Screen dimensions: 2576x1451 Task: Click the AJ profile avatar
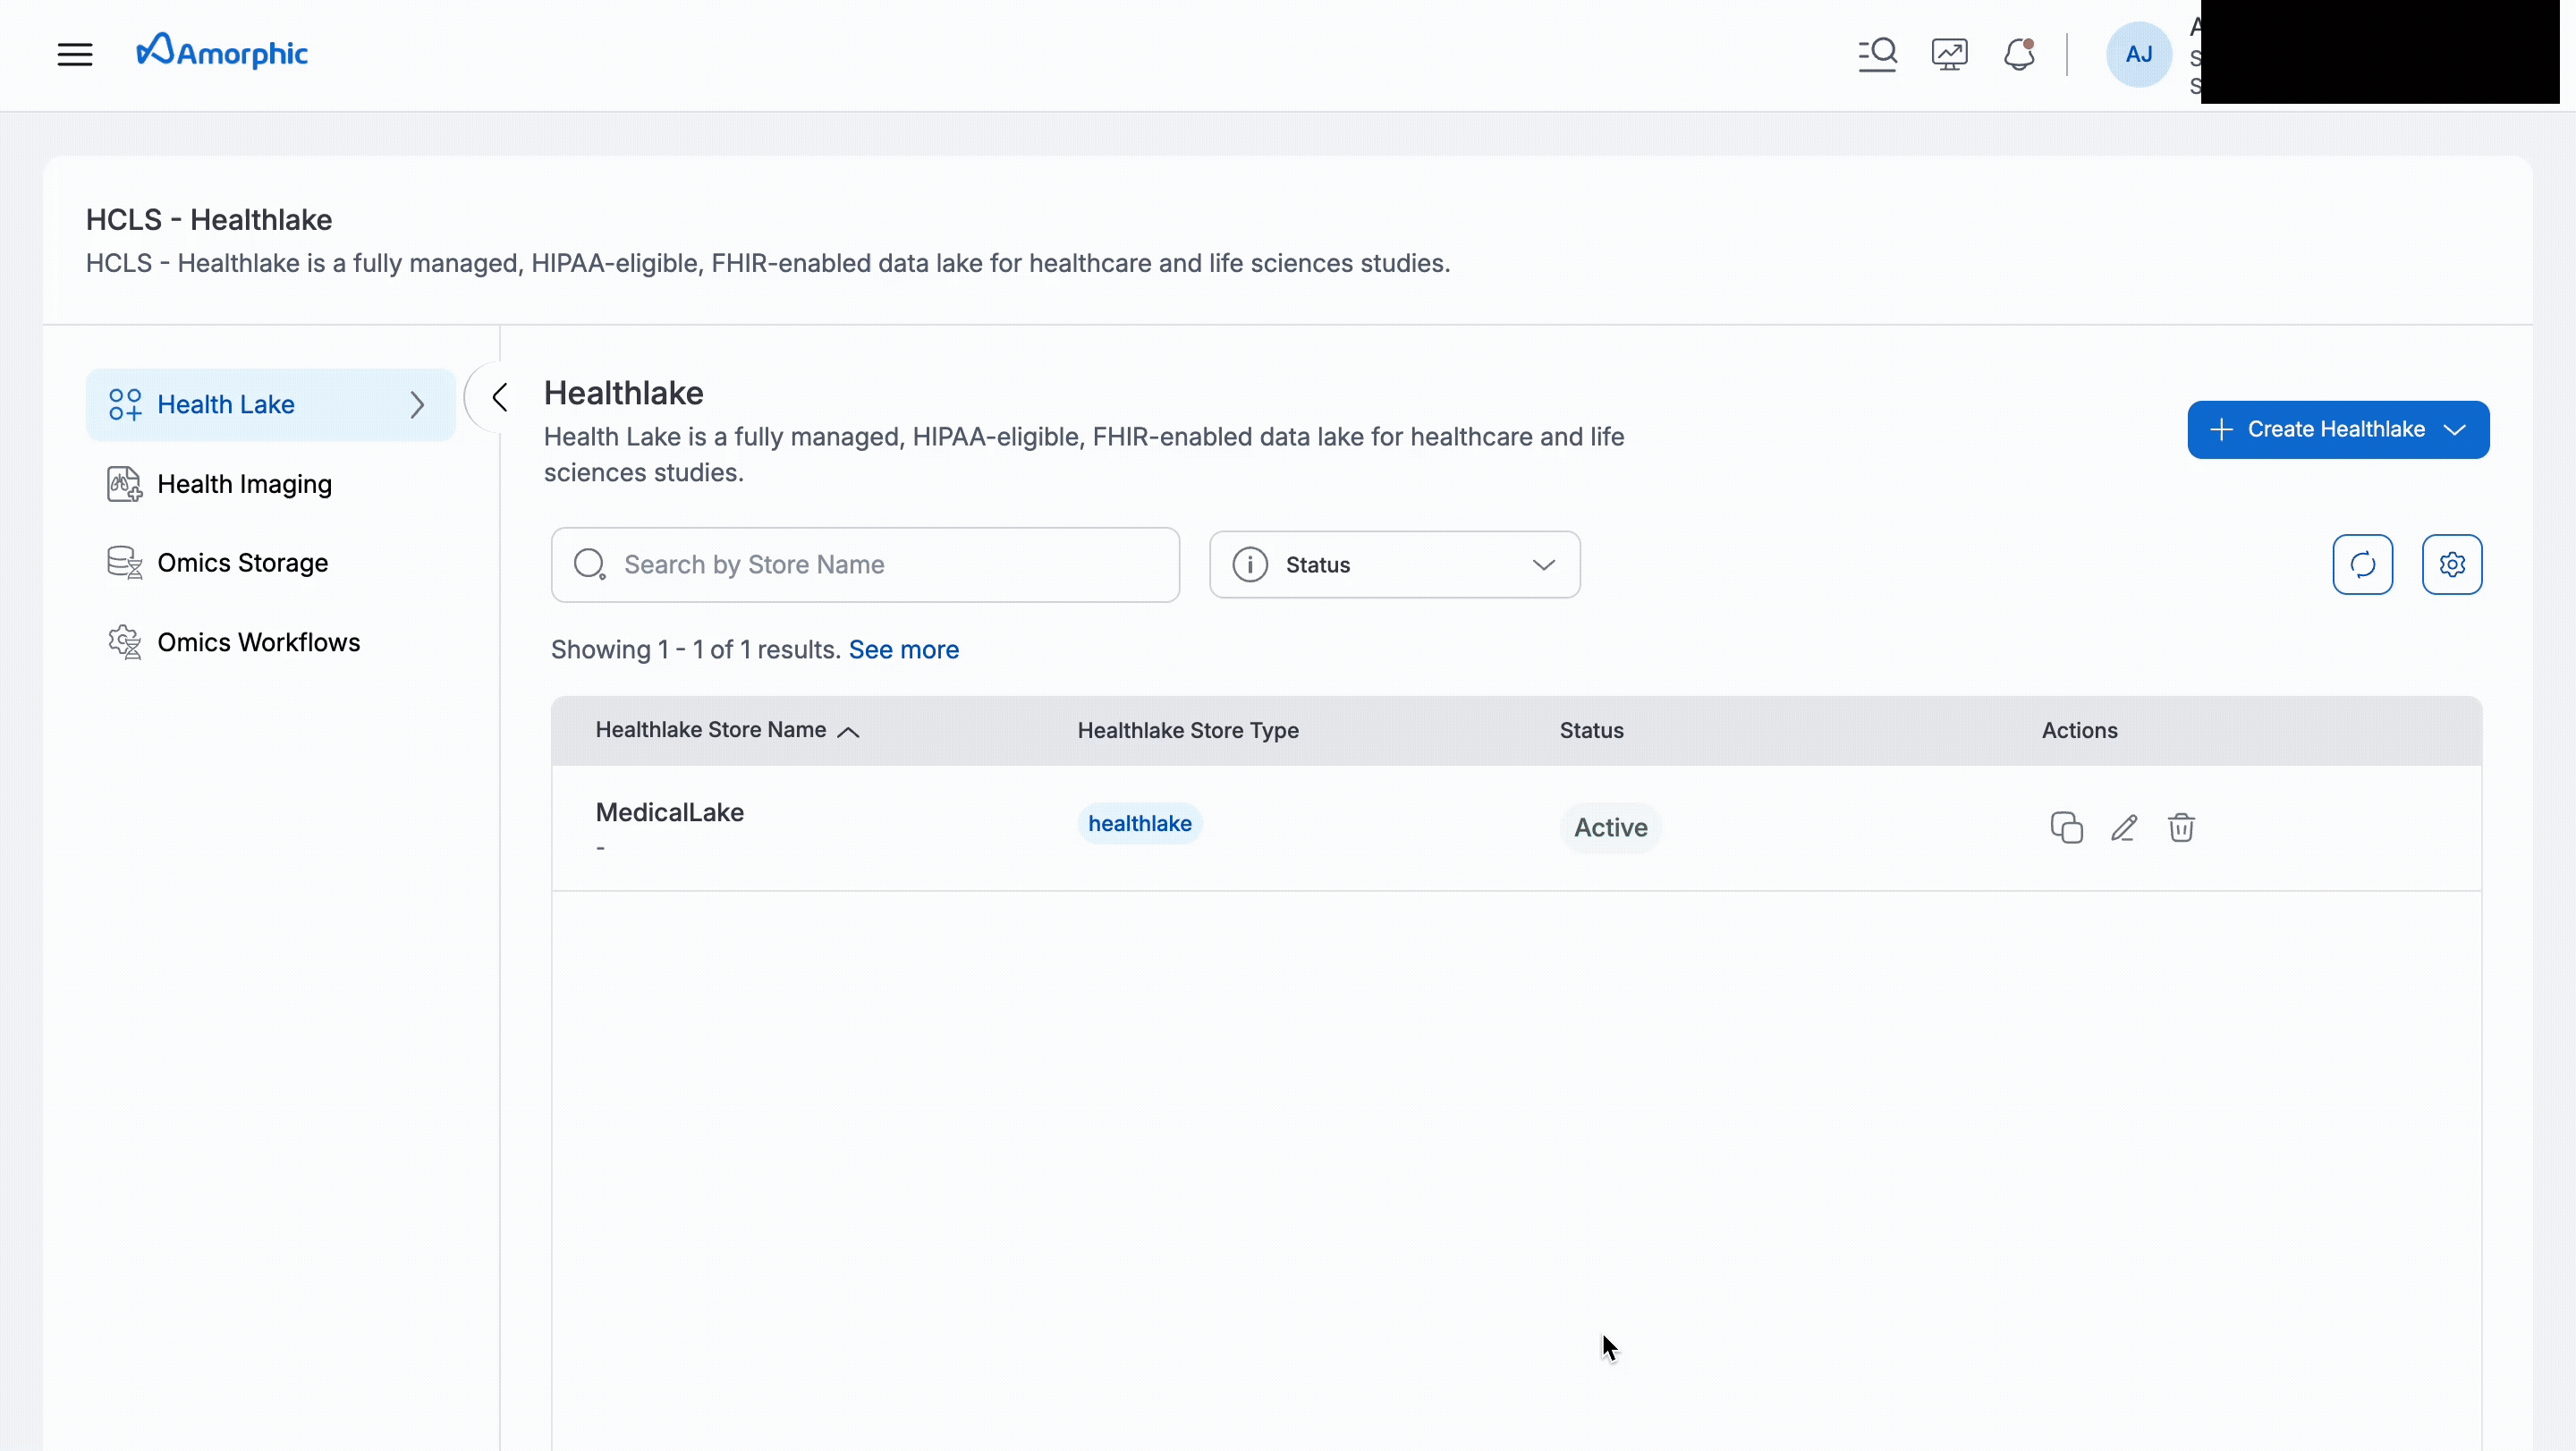coord(2138,54)
